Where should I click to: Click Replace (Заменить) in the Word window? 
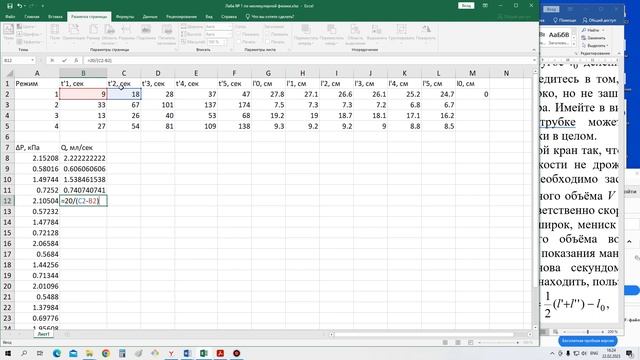594,38
